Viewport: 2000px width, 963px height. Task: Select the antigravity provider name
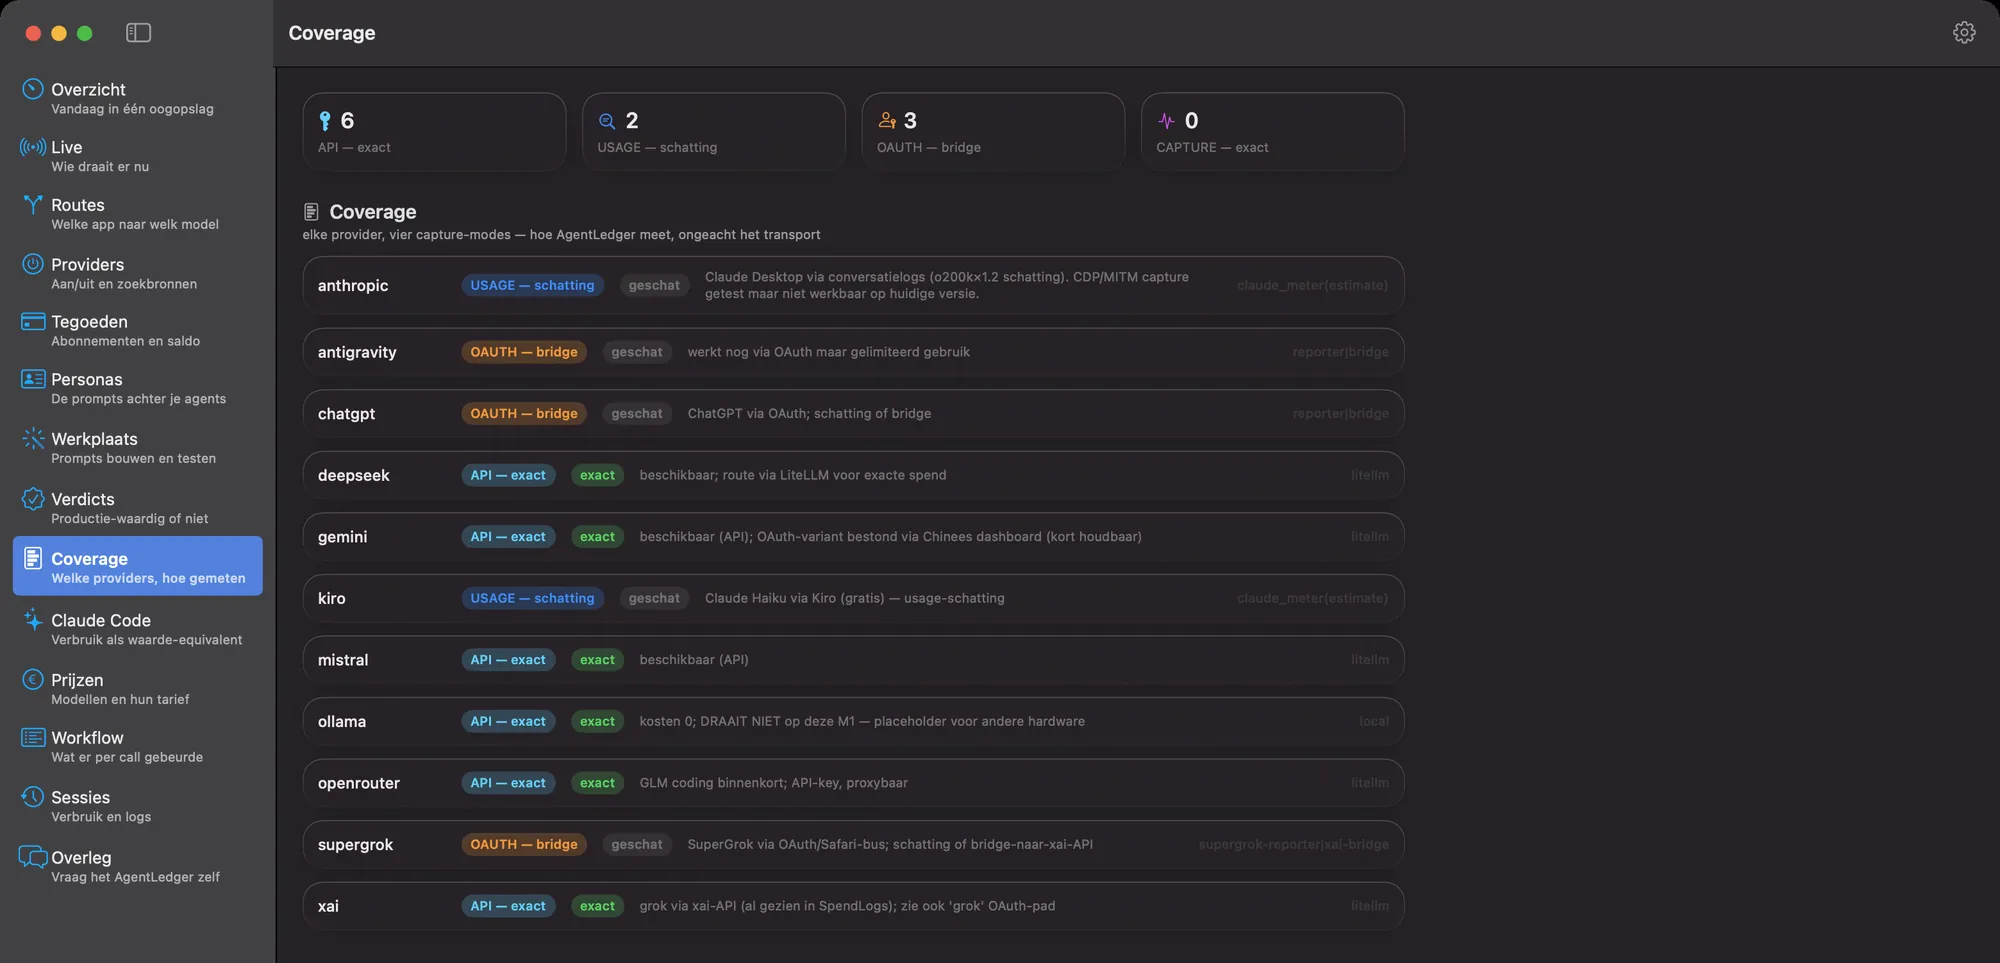(357, 352)
